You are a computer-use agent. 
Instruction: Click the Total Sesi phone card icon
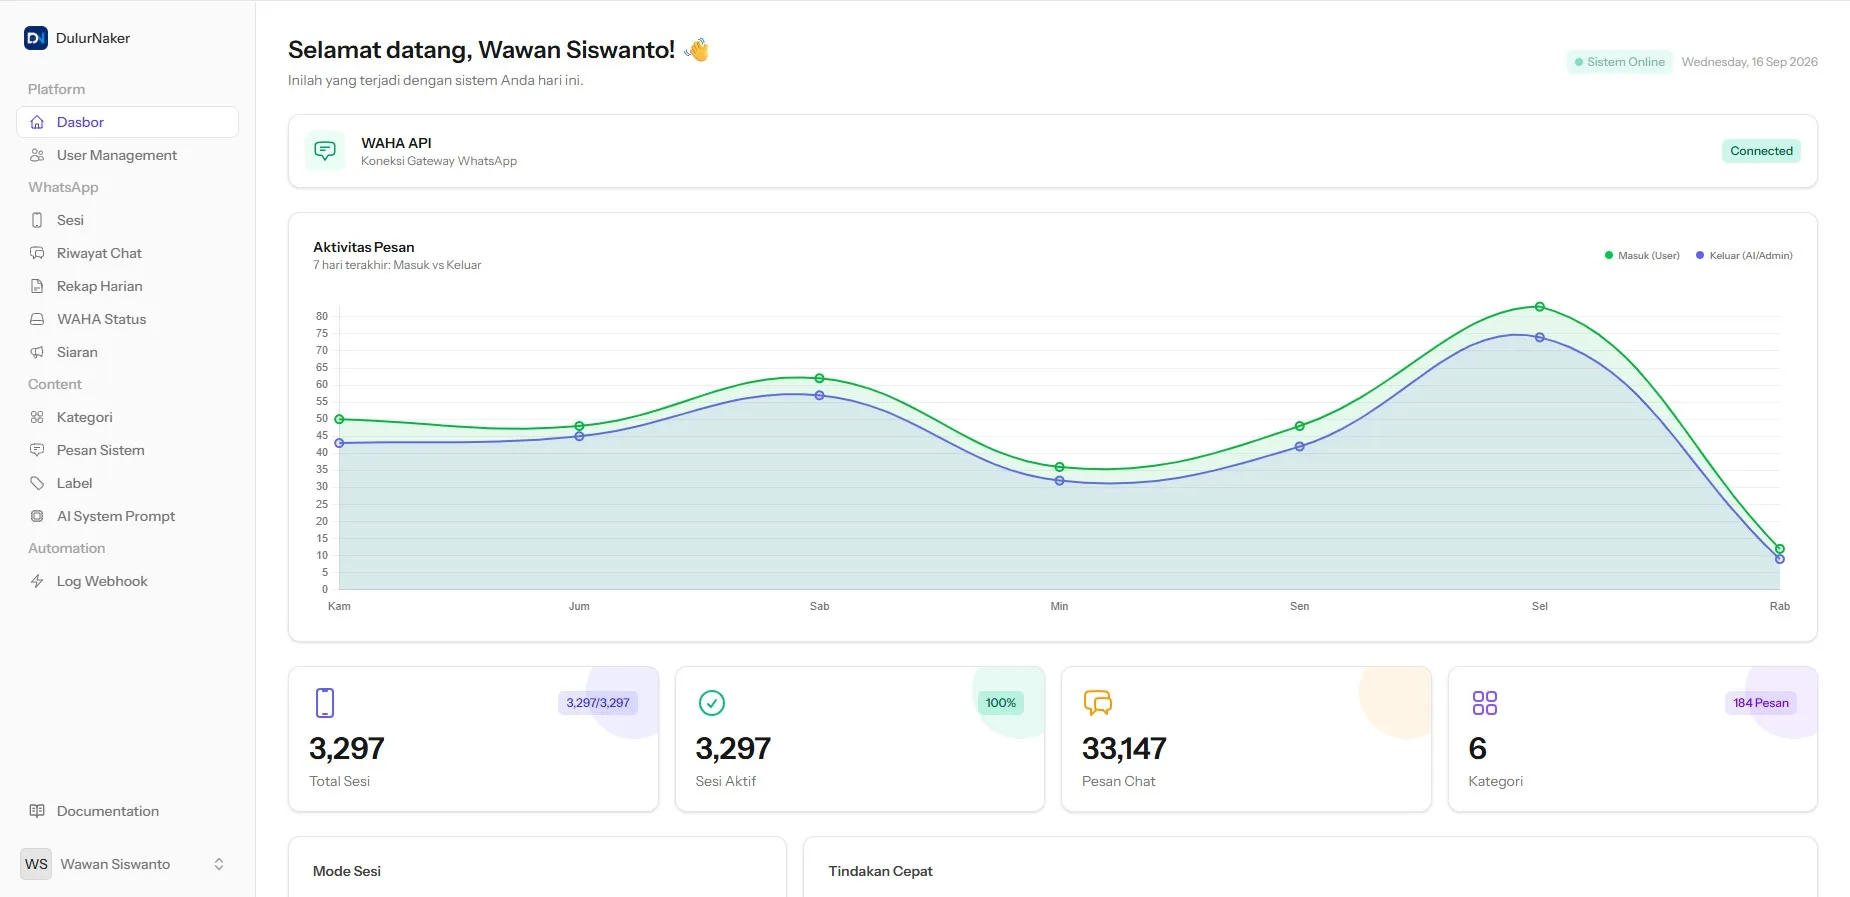(x=325, y=703)
